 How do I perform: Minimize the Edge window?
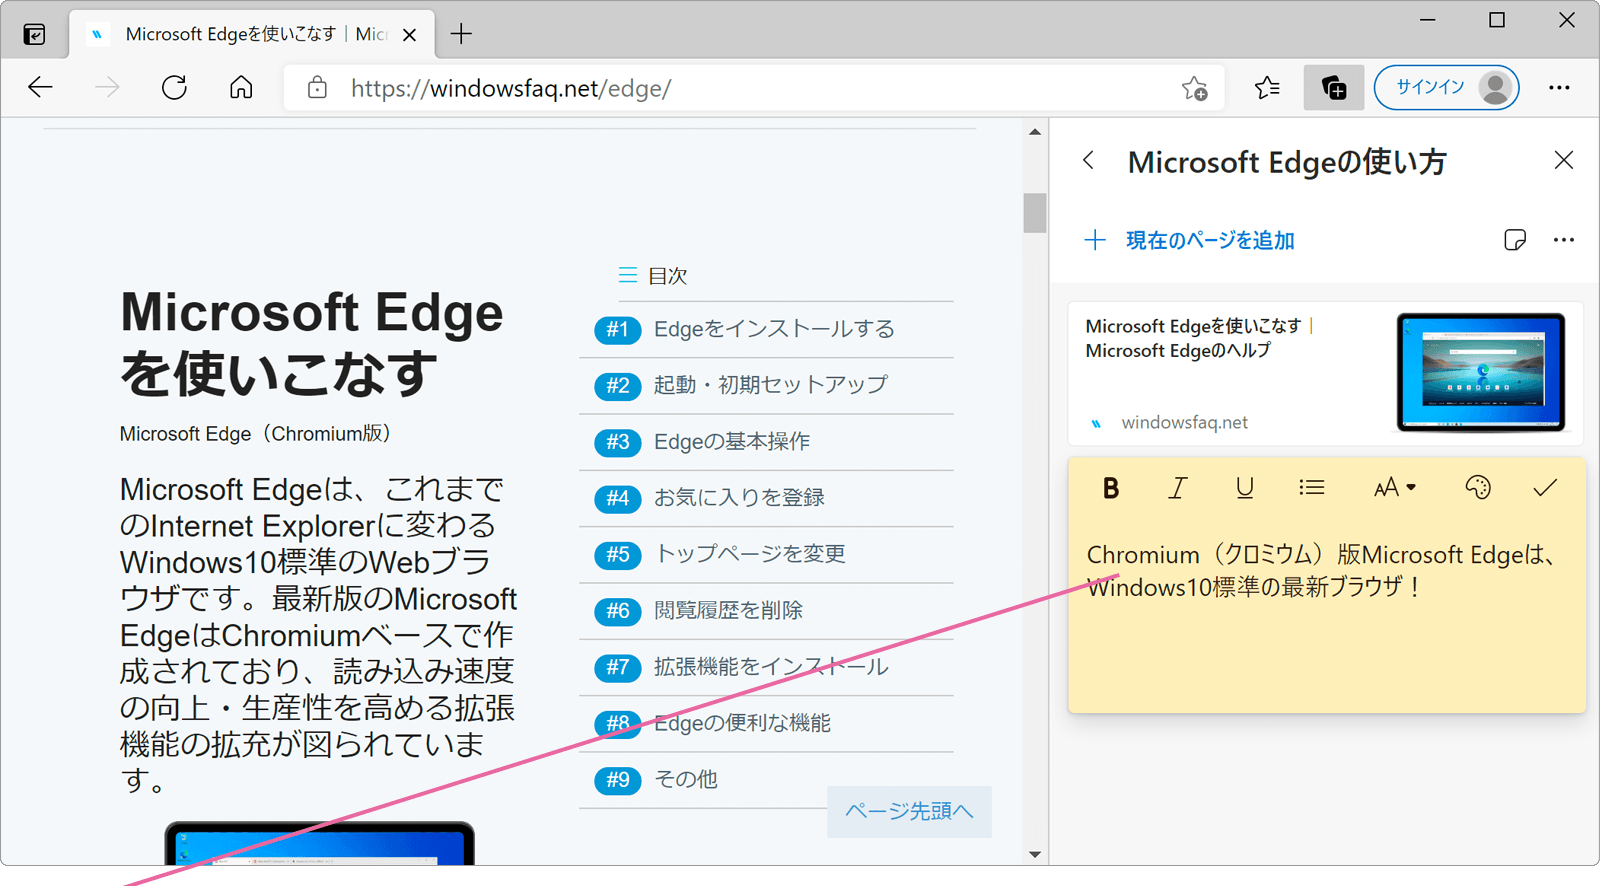pyautogui.click(x=1428, y=20)
